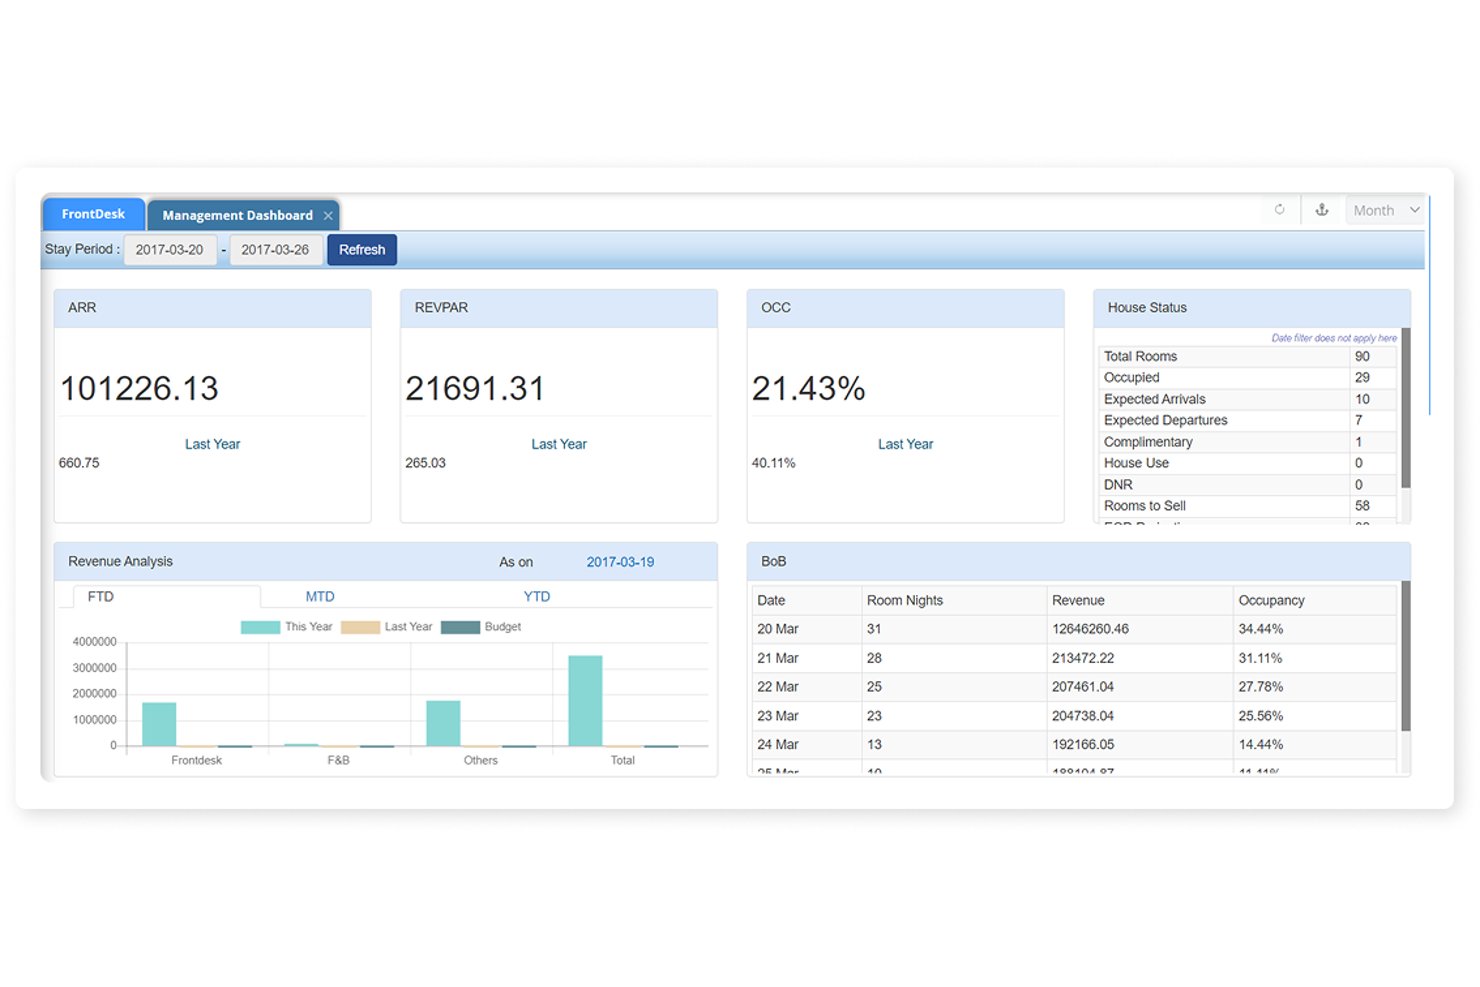Image resolution: width=1480 pixels, height=987 pixels.
Task: Click the Rooms to Sell row
Action: point(1248,506)
